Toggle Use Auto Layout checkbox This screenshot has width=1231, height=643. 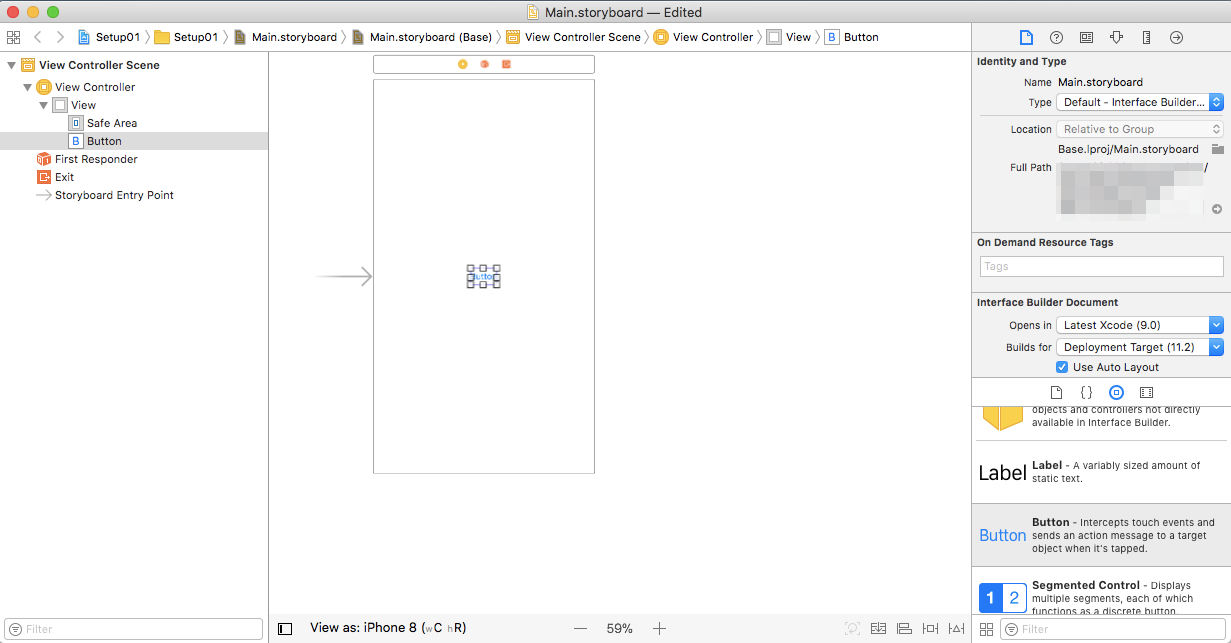[x=1062, y=367]
